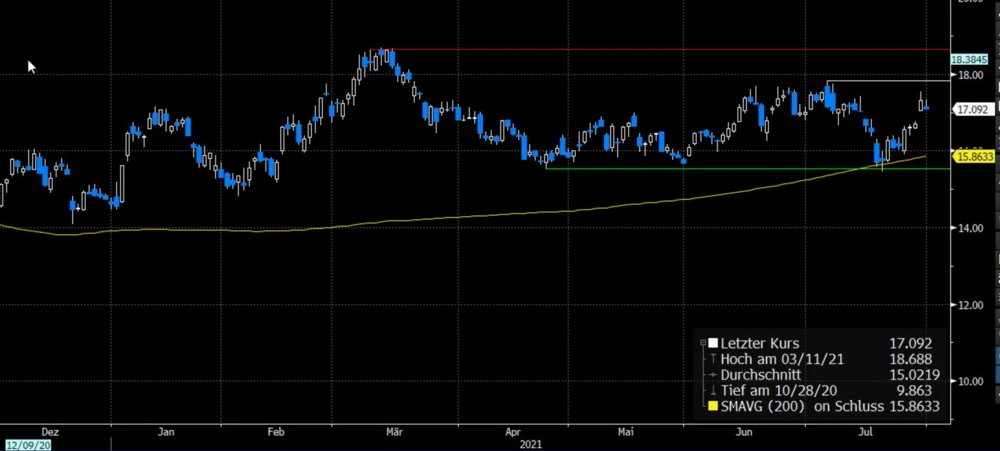Click the Mär label on time axis
This screenshot has height=451, width=1000.
(x=394, y=432)
